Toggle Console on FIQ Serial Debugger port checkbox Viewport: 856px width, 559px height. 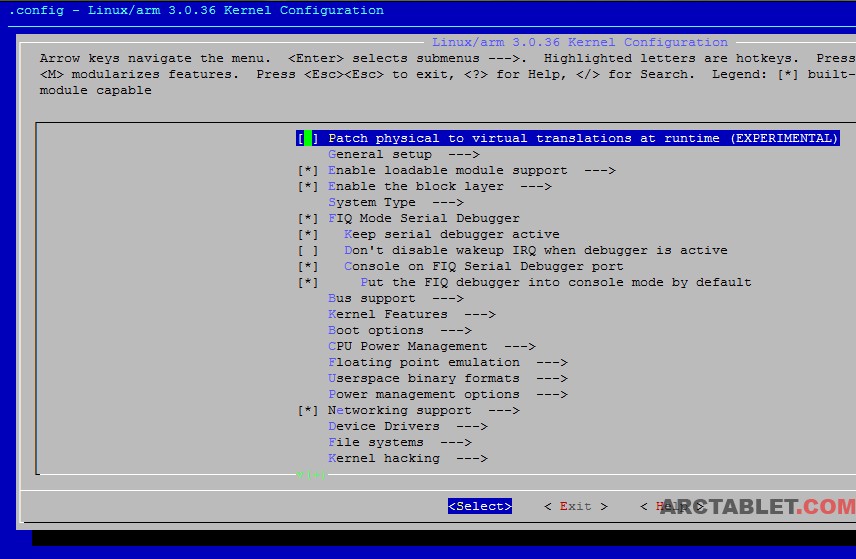pos(307,267)
